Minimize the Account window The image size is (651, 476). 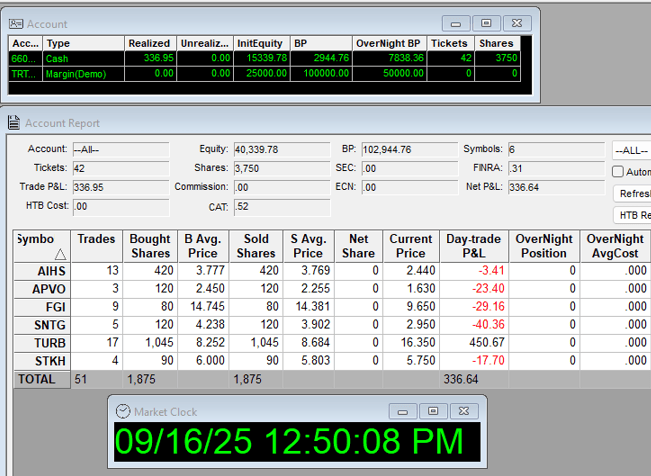point(456,23)
